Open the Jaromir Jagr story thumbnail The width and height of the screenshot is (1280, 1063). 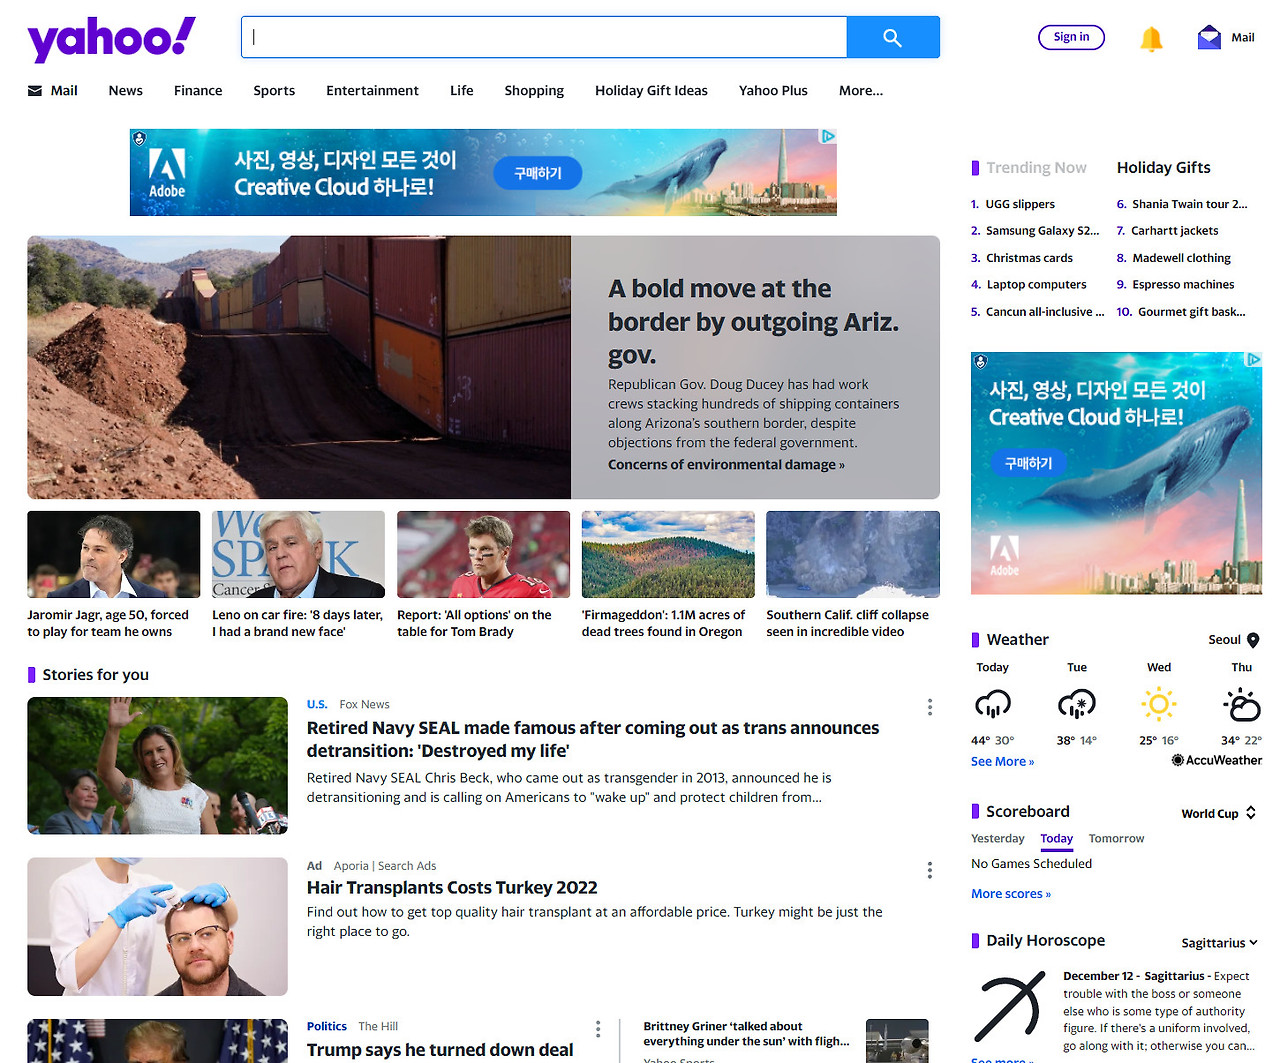pyautogui.click(x=114, y=554)
